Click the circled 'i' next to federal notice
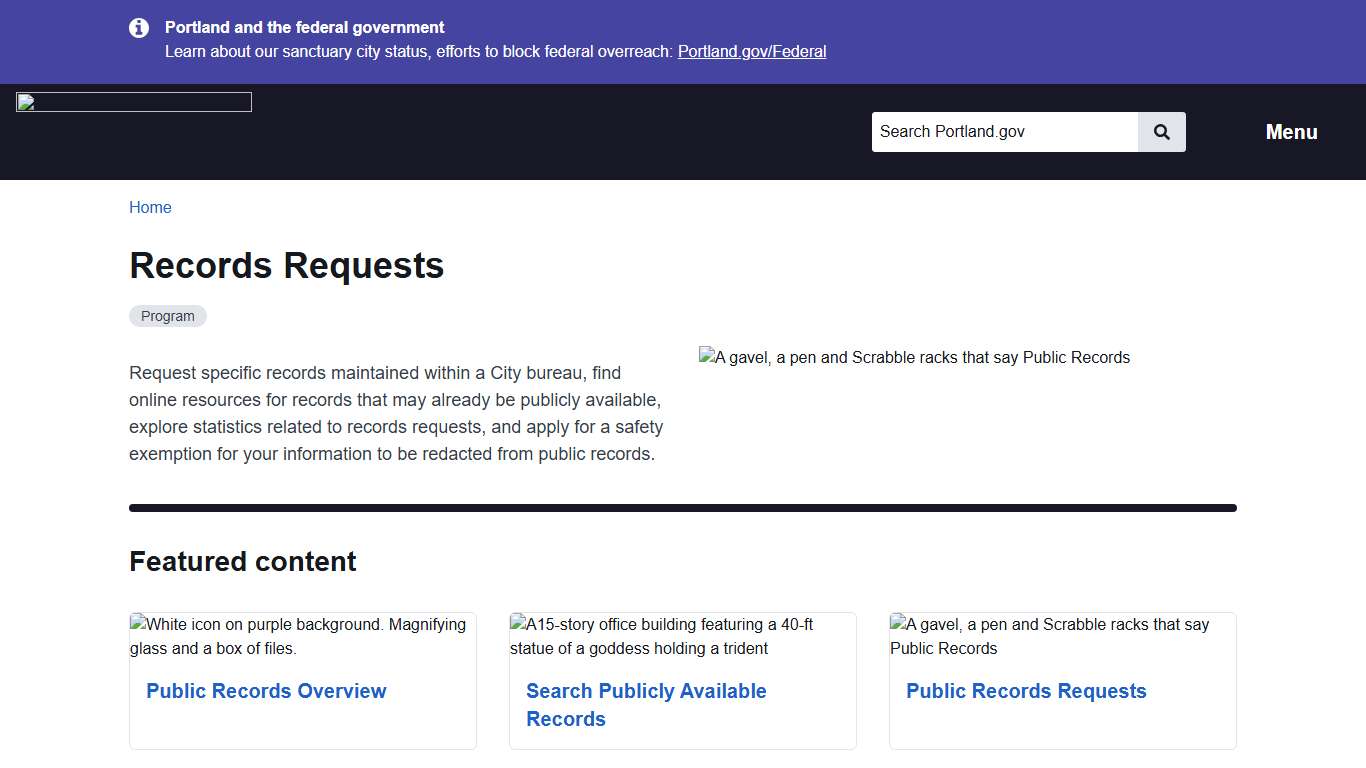Viewport: 1366px width, 768px height. click(x=139, y=28)
